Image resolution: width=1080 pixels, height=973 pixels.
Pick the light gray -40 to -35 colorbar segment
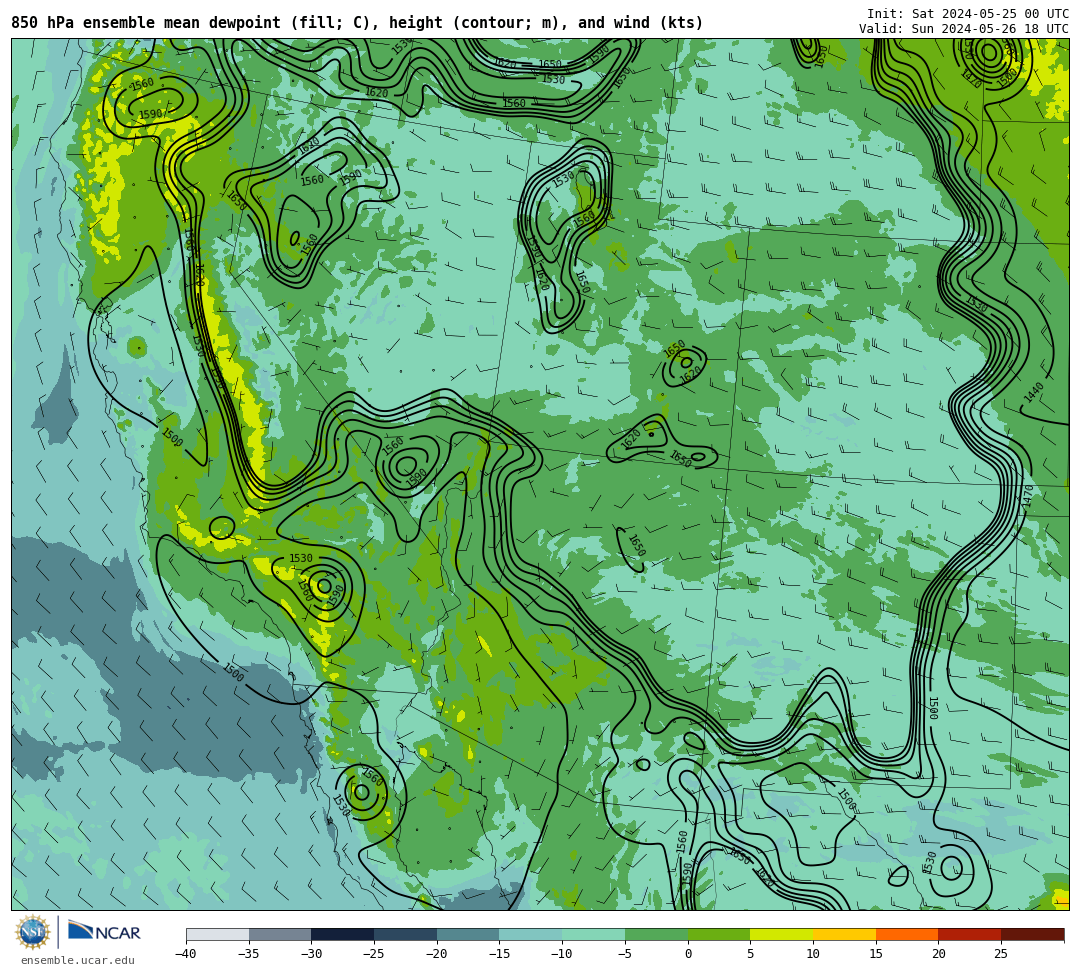pyautogui.click(x=218, y=934)
